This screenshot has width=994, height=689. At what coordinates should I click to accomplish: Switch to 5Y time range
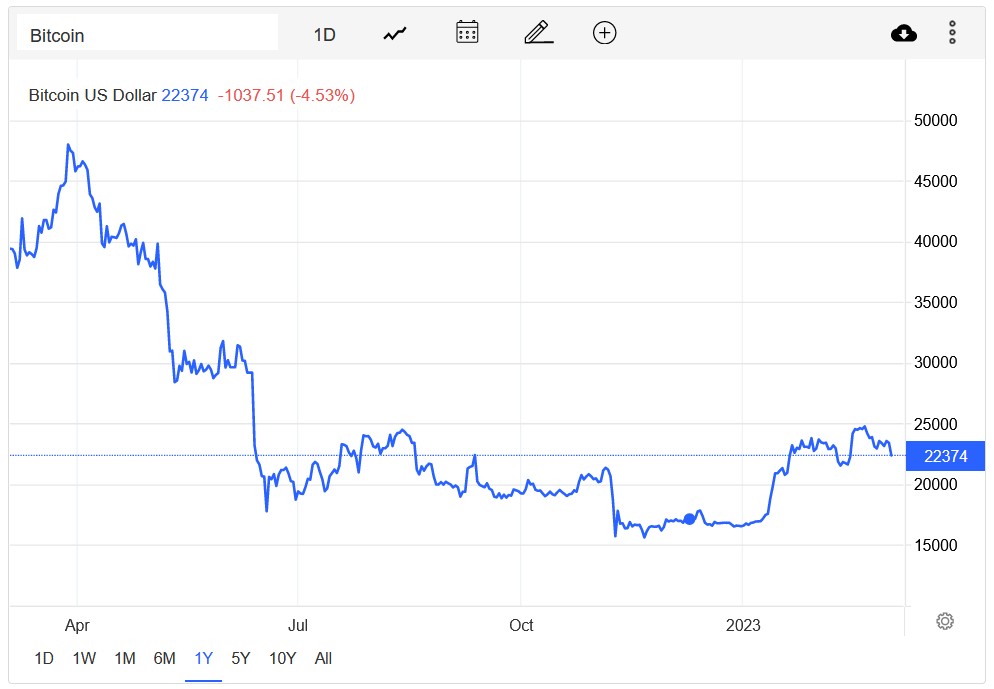(x=240, y=659)
